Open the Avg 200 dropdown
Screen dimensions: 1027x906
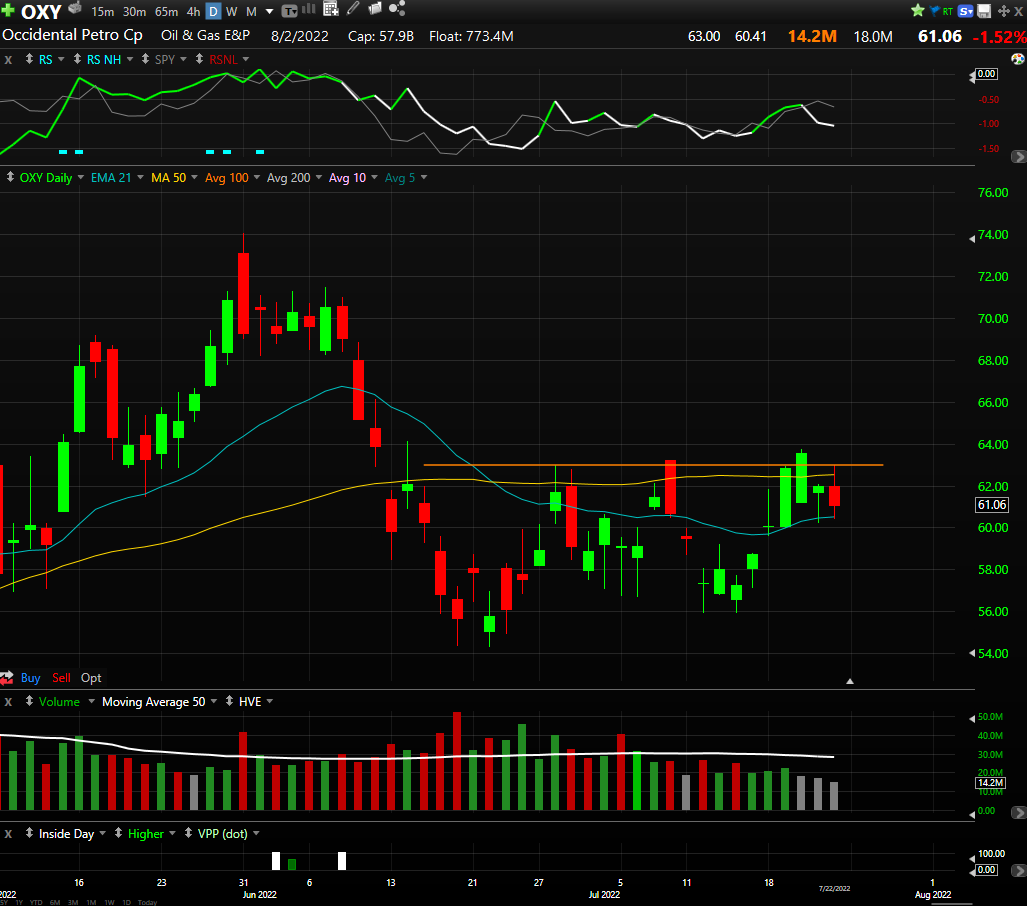(x=319, y=178)
